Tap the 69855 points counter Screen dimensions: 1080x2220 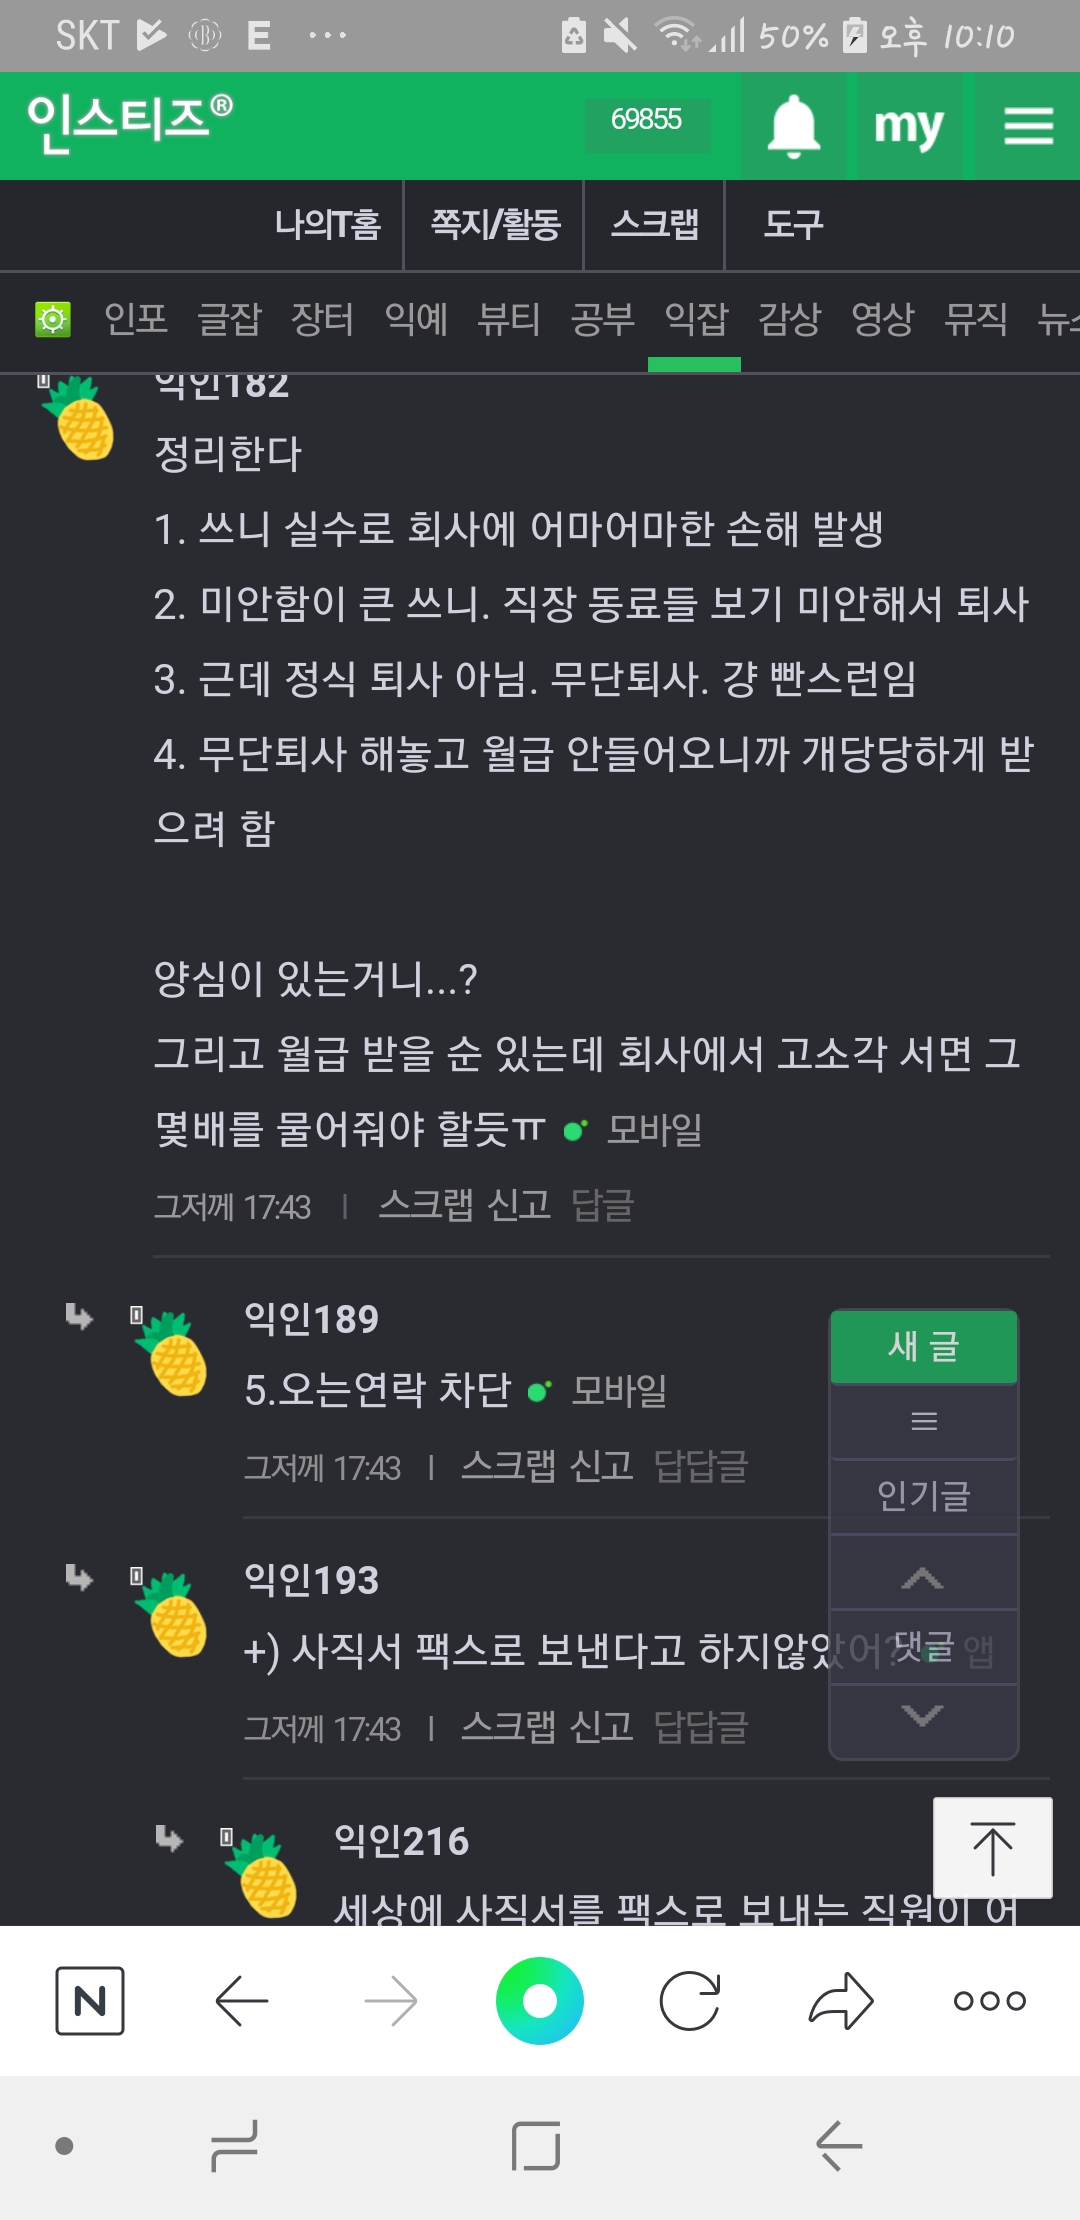click(x=647, y=120)
